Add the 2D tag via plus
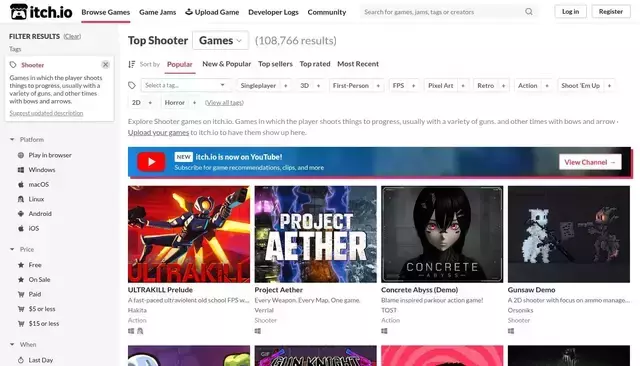The width and height of the screenshot is (640, 366). point(150,102)
